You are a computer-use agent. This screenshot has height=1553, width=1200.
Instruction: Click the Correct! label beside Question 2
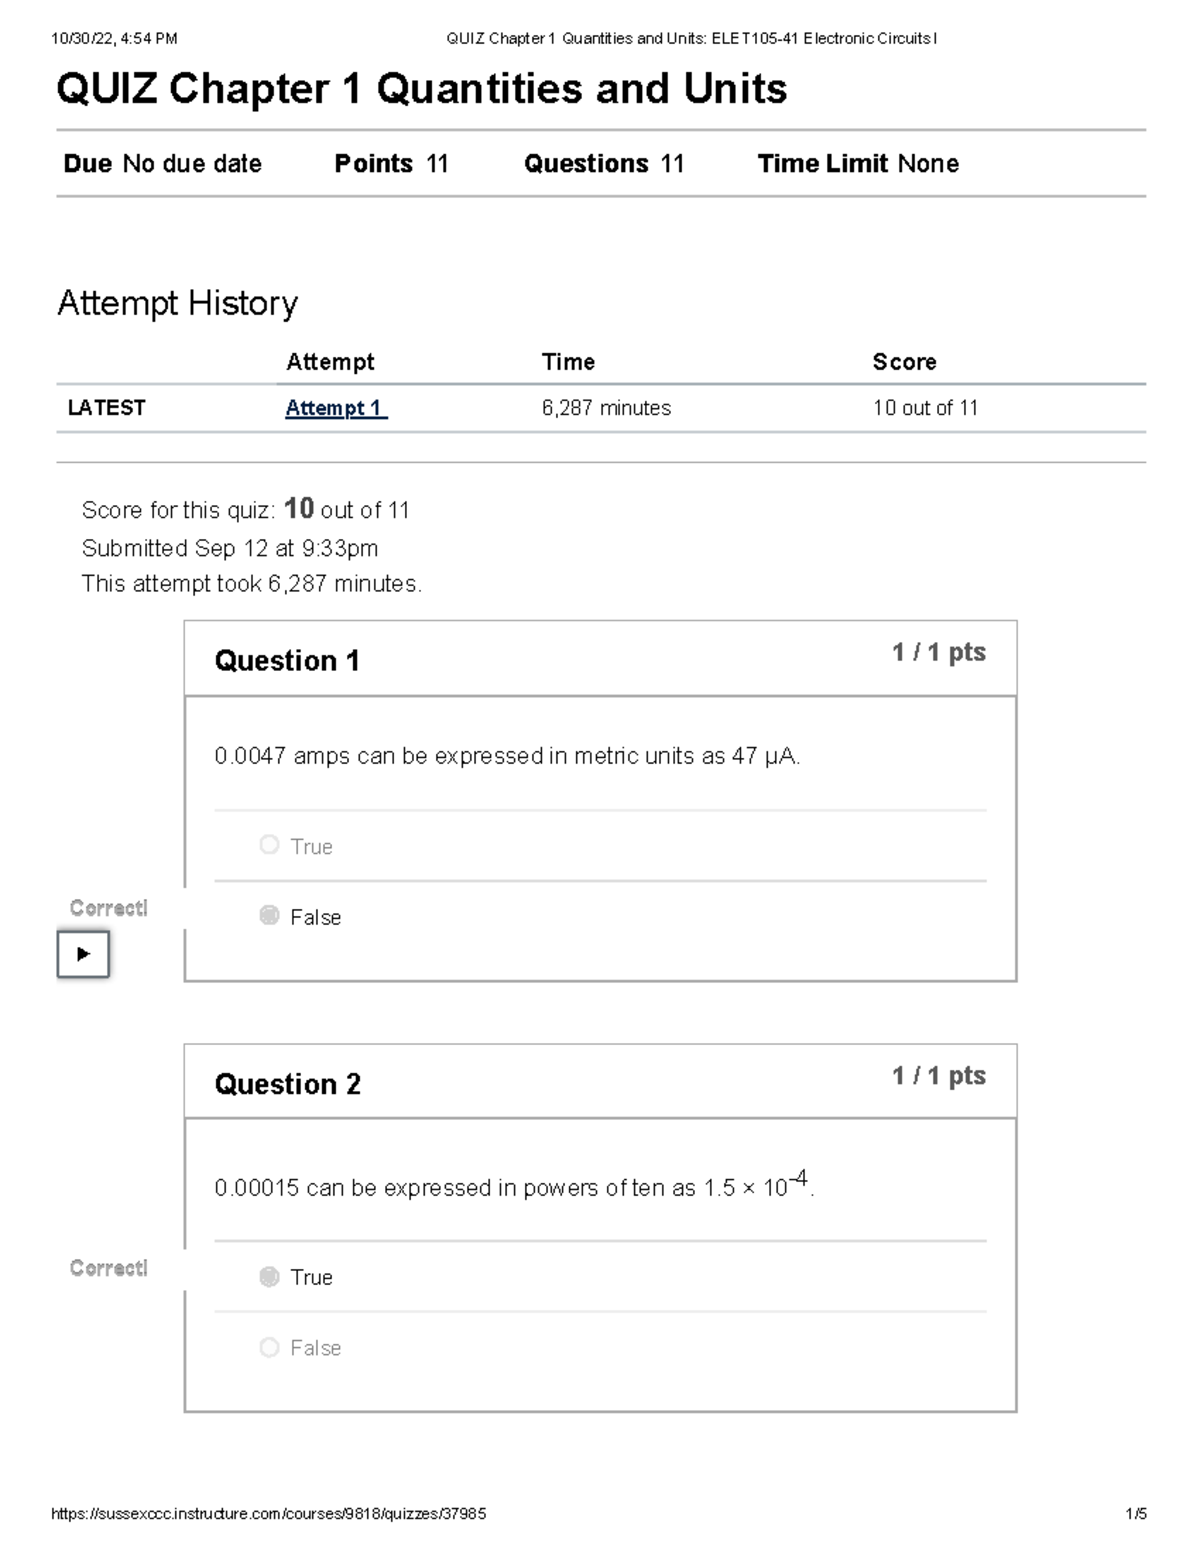(x=108, y=1268)
